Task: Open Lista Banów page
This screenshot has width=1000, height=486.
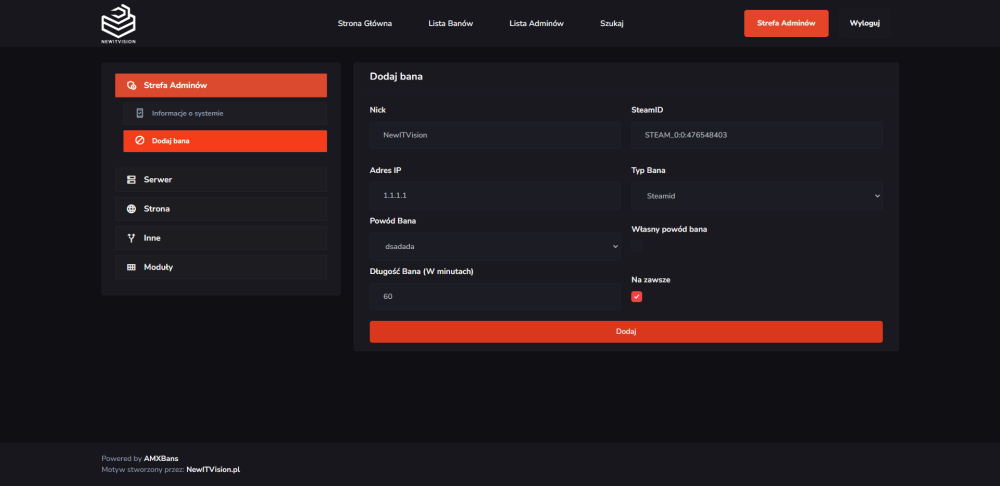Action: 451,24
